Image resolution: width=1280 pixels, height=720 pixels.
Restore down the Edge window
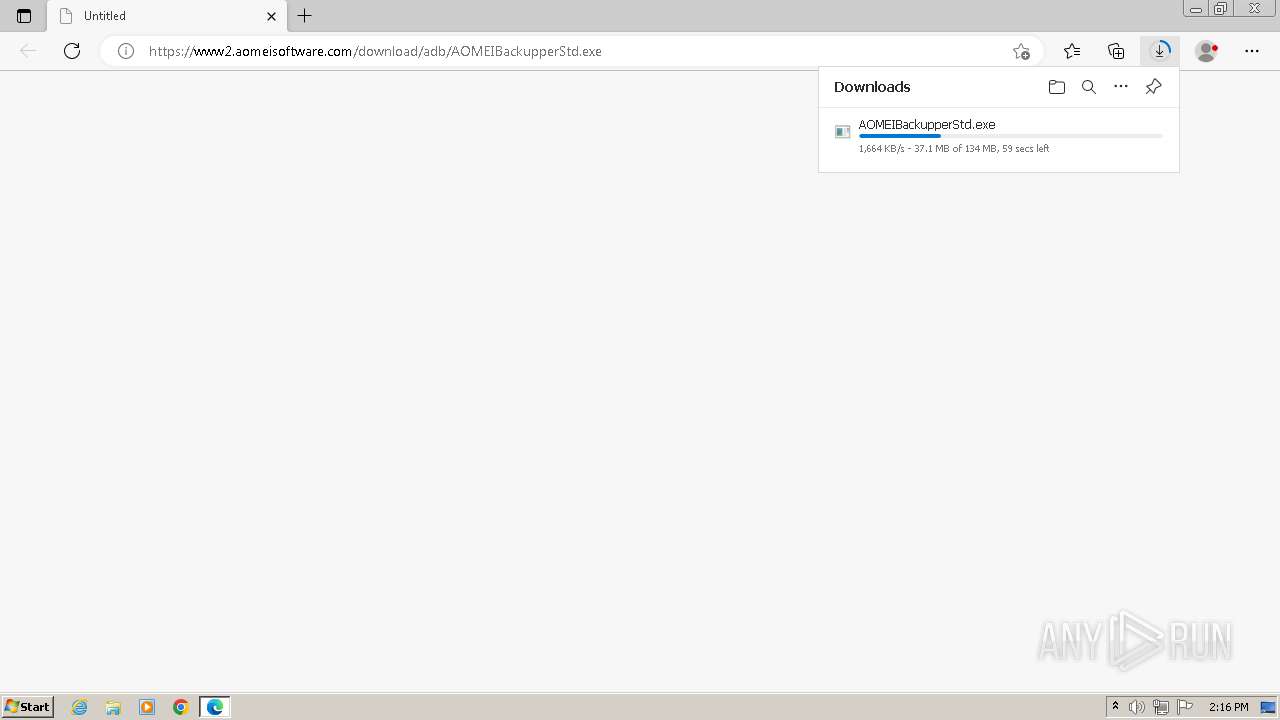1221,9
